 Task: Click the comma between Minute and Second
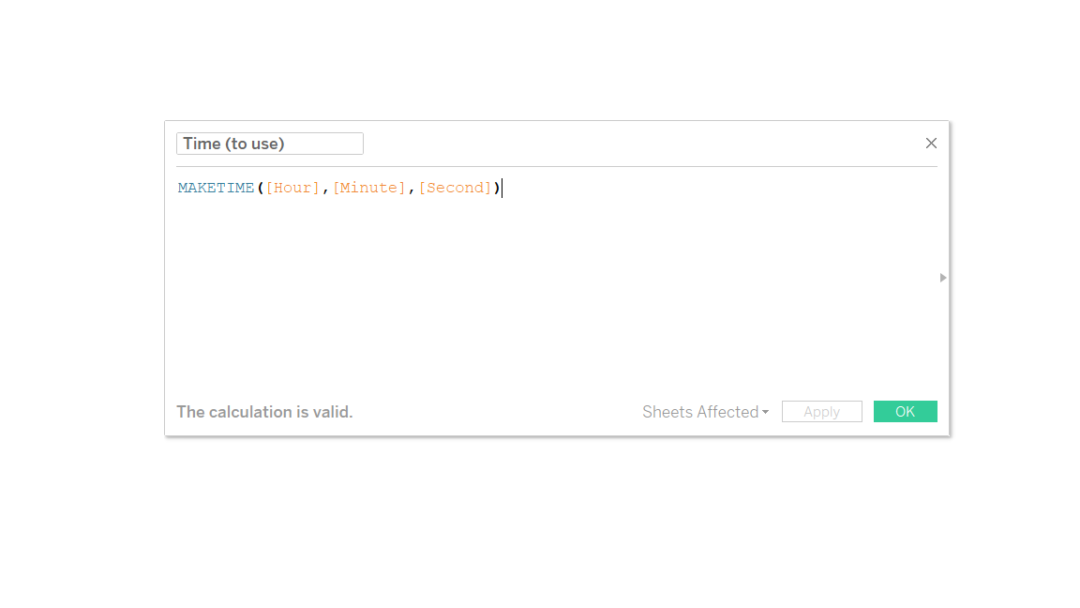tap(409, 187)
